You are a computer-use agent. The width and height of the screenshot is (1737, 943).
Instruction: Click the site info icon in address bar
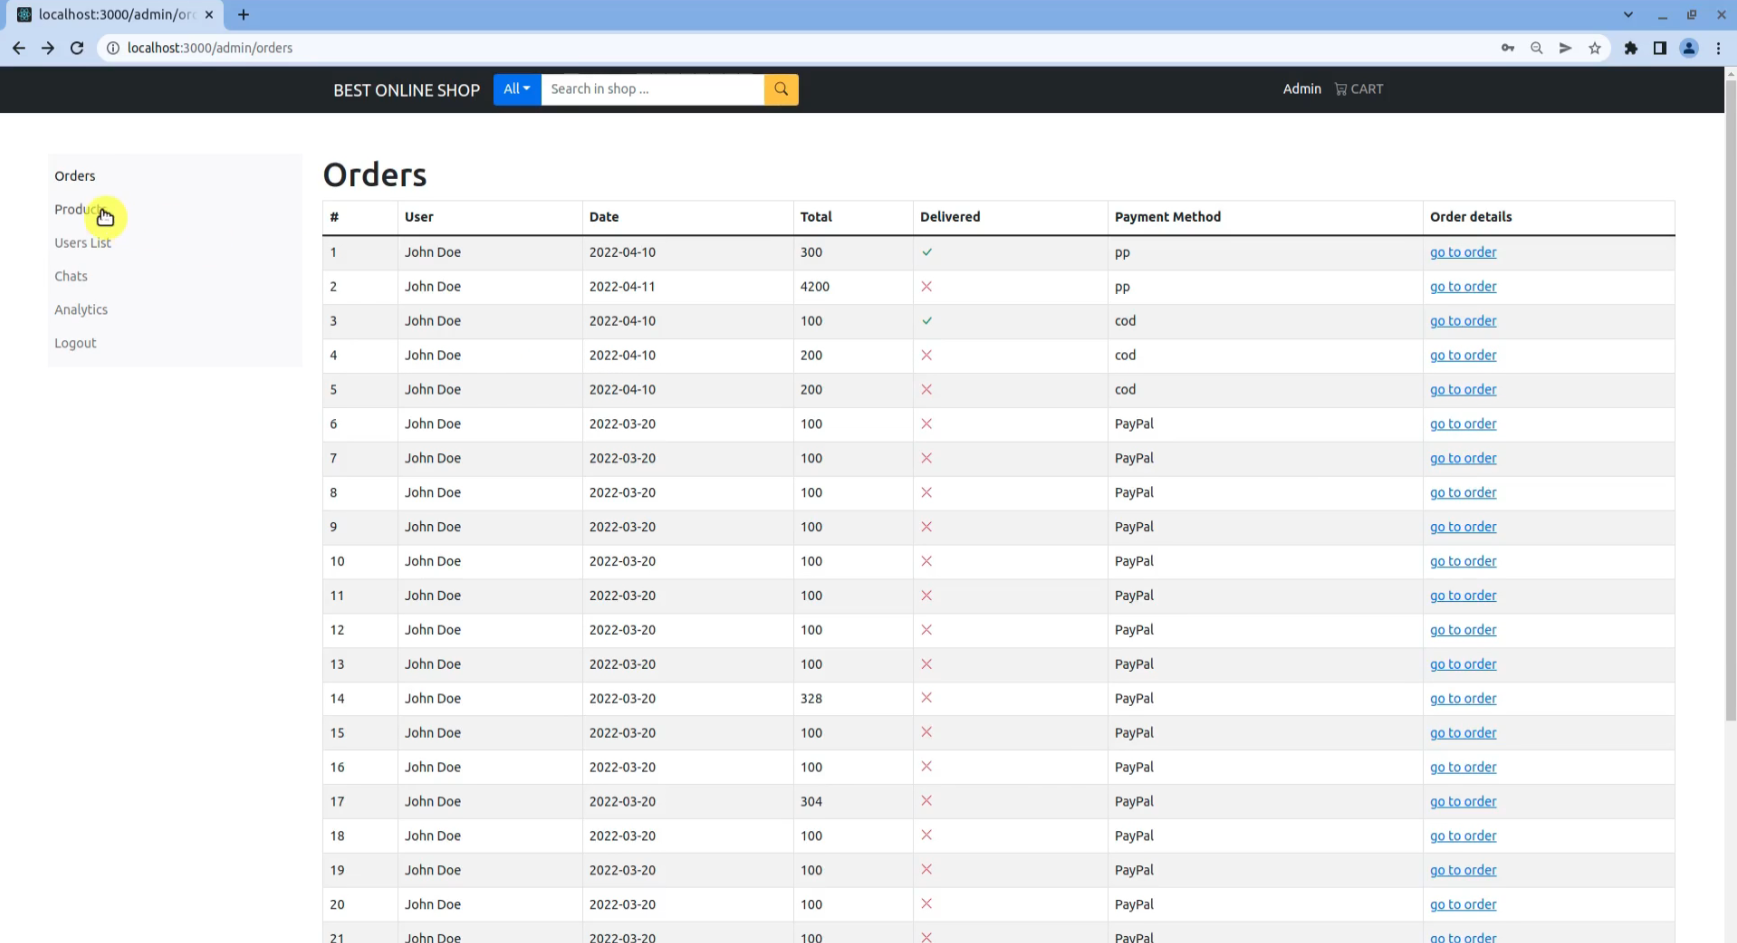pyautogui.click(x=113, y=47)
